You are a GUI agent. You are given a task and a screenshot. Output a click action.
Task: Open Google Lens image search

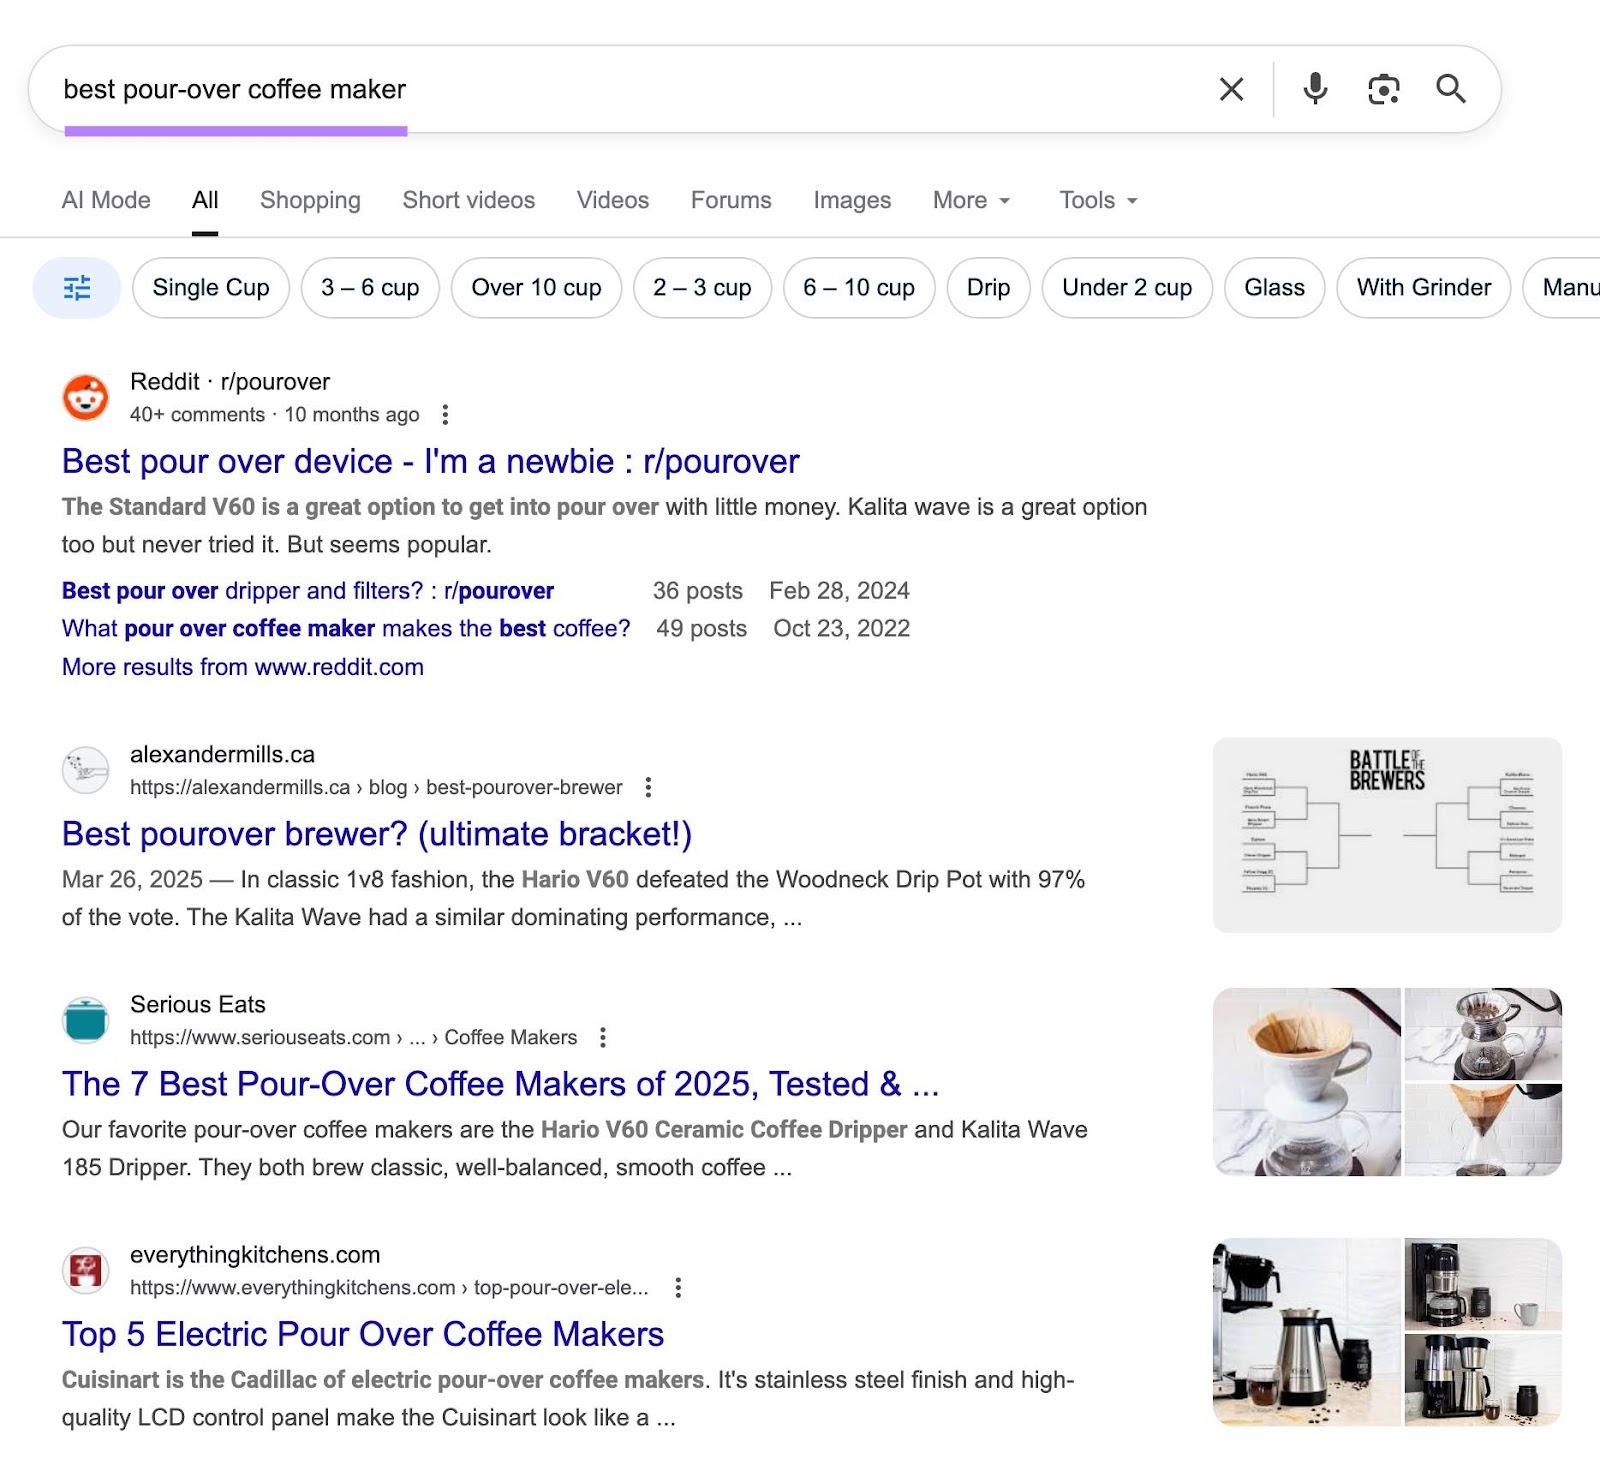tap(1383, 89)
